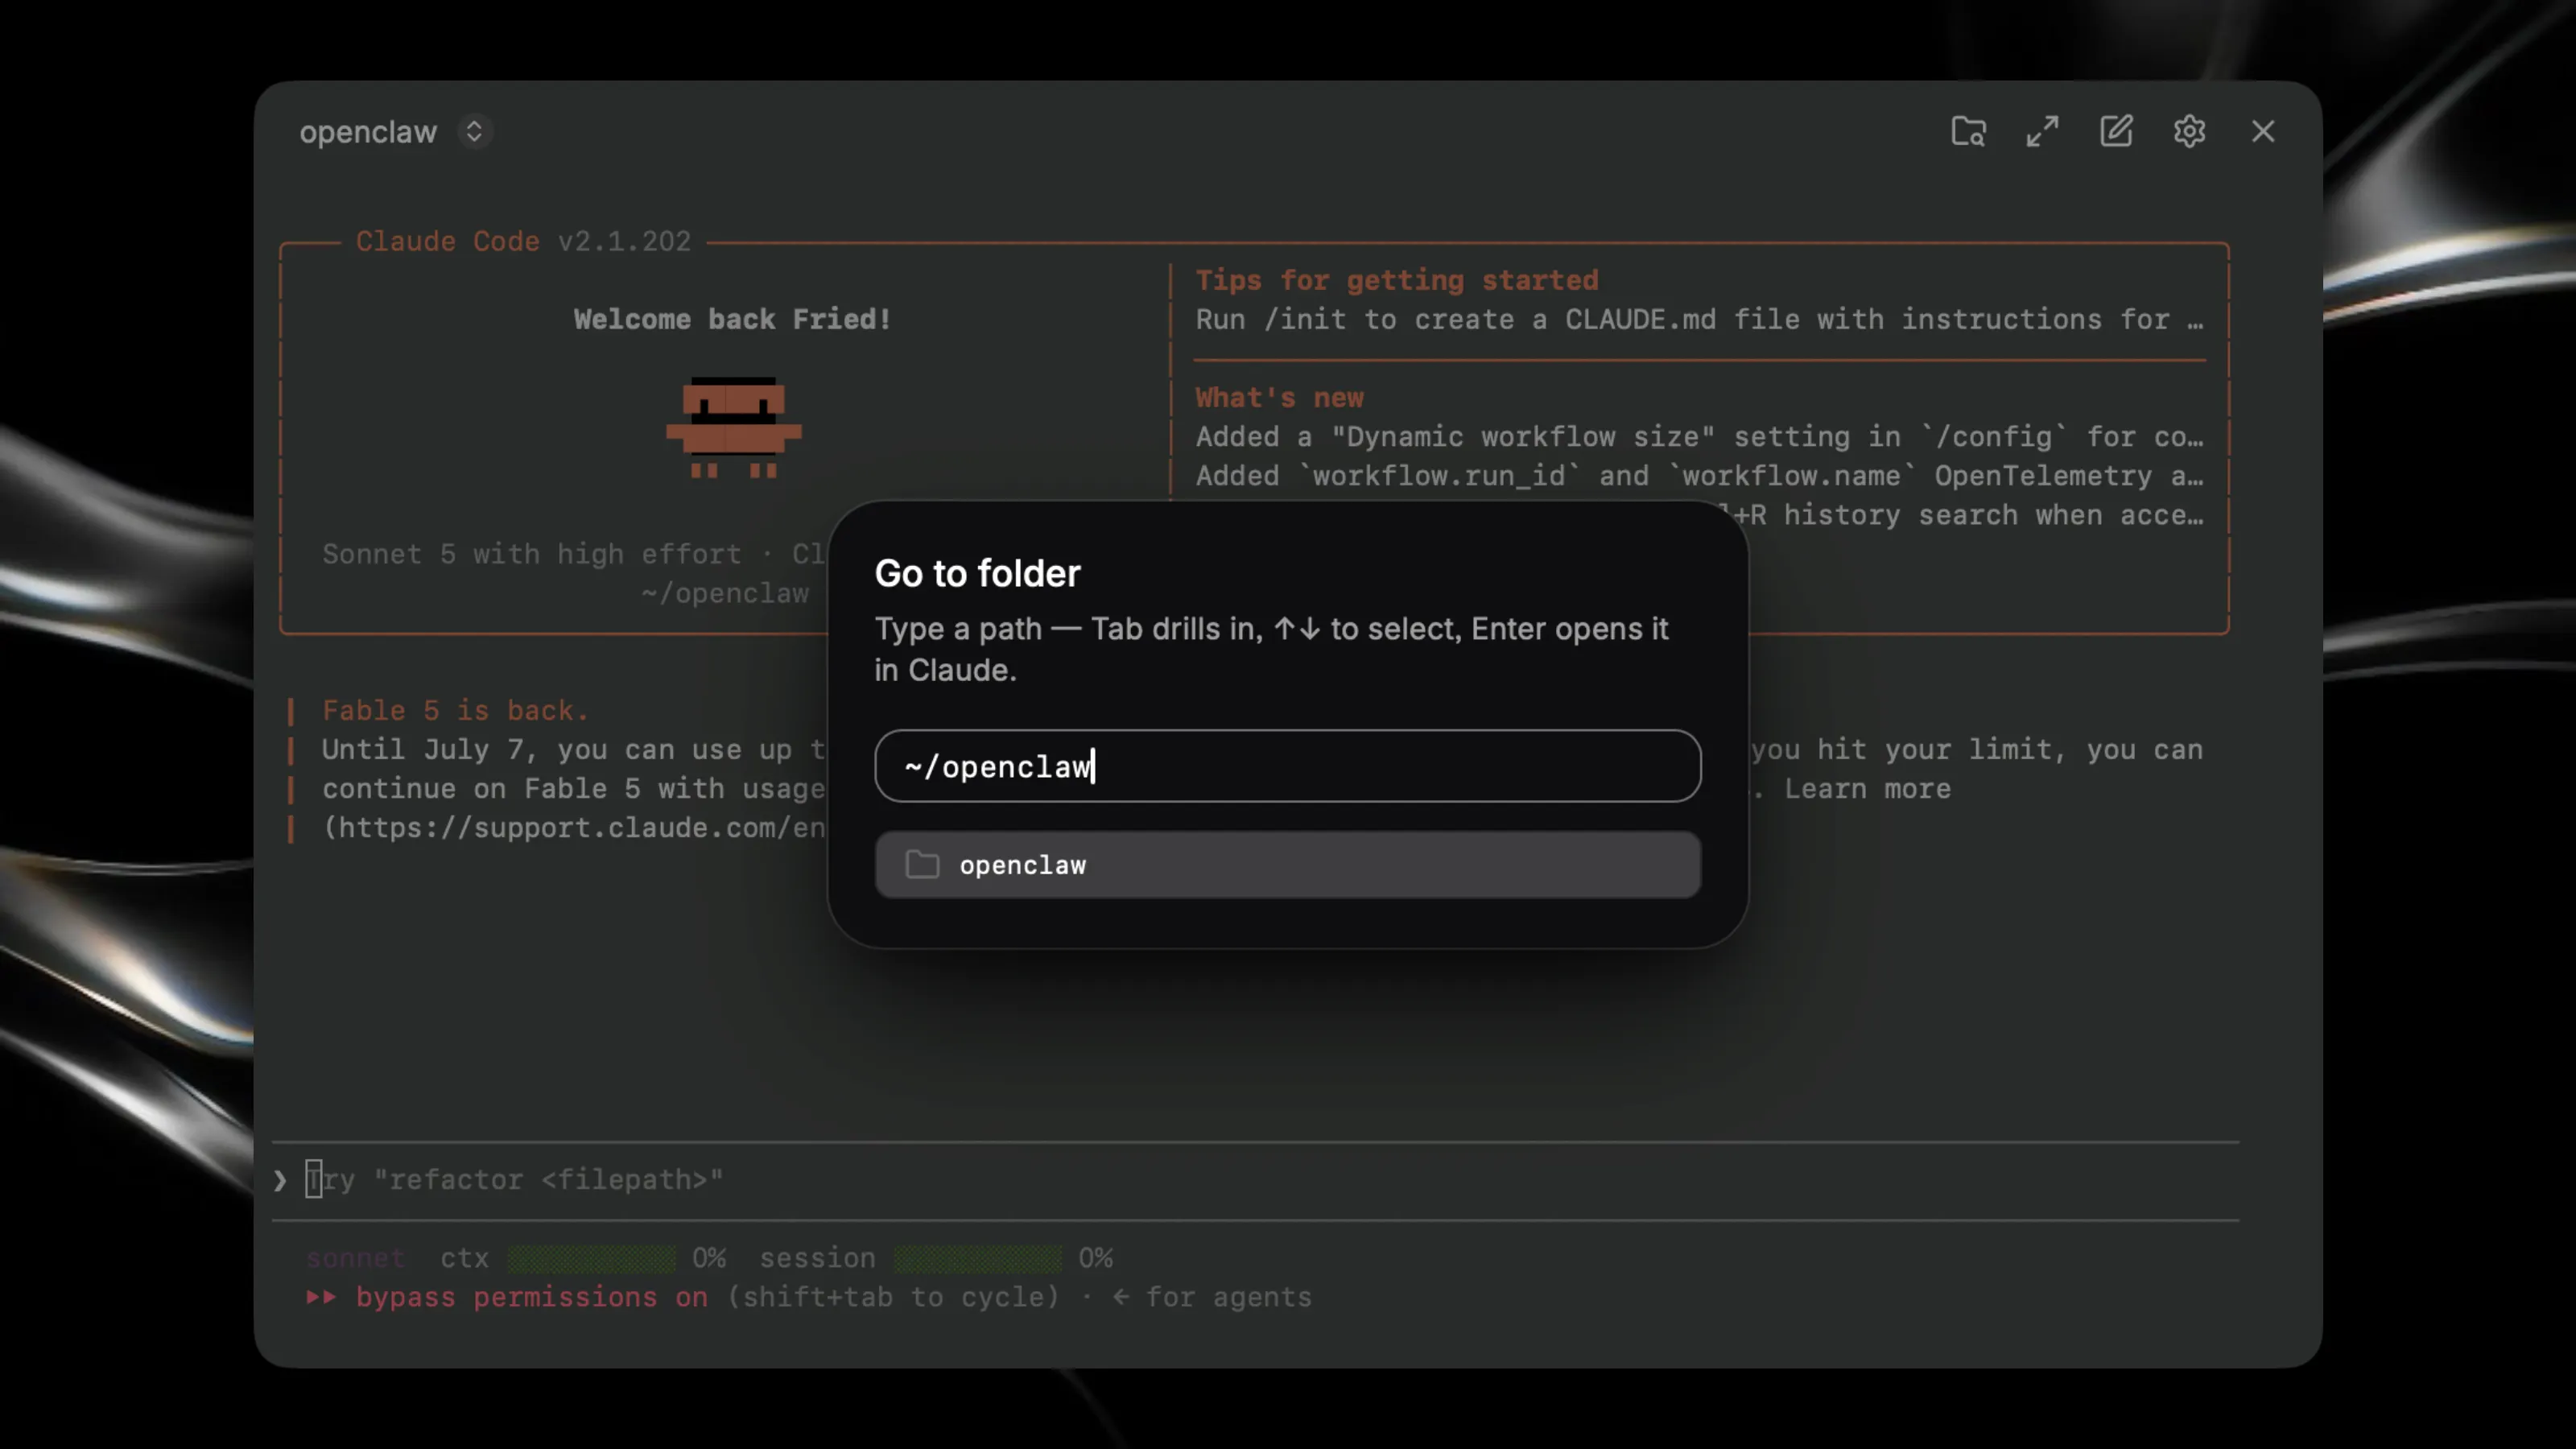
Task: Click the terminal prompt input line
Action: click(x=1255, y=1180)
